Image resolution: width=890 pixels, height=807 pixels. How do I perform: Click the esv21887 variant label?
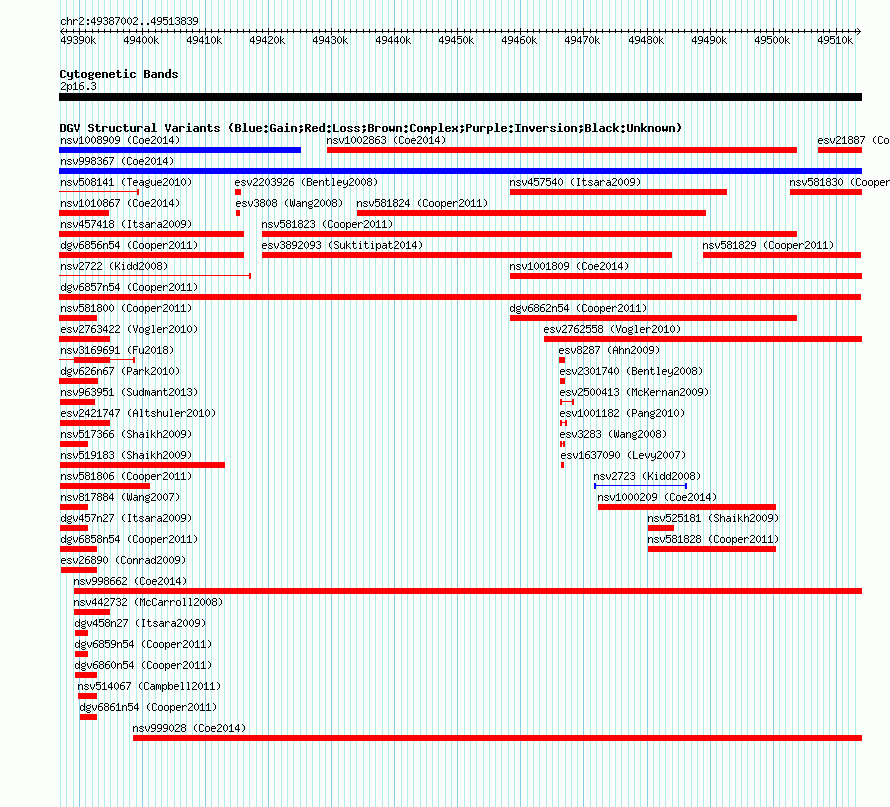tap(854, 140)
